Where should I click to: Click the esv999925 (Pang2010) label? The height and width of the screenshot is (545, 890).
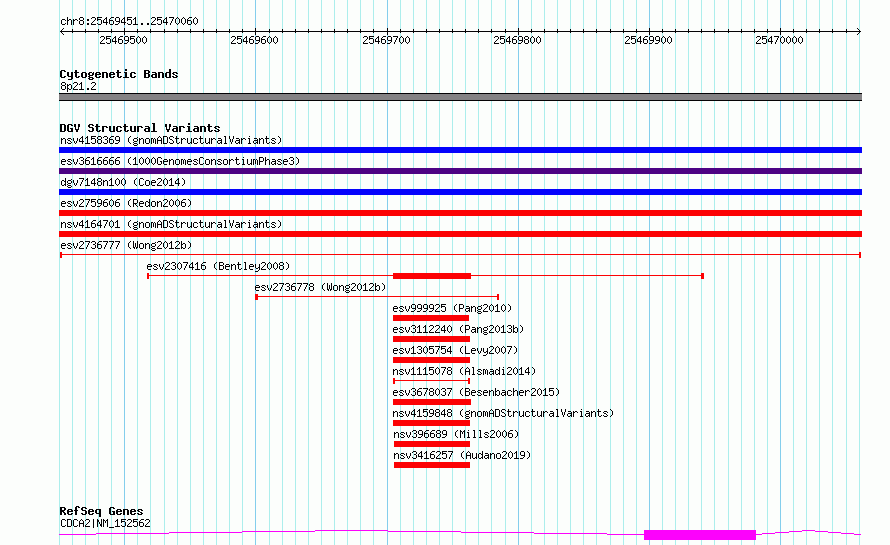[x=452, y=308]
